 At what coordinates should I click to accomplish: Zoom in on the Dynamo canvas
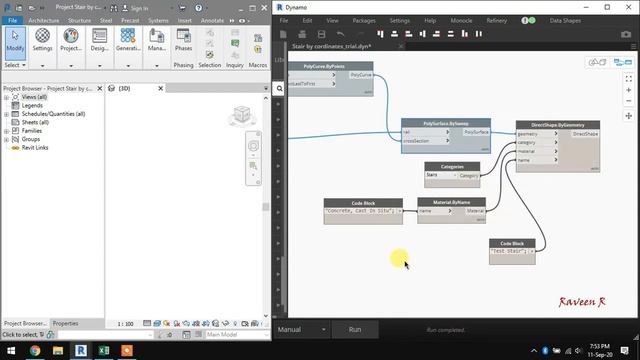629,90
